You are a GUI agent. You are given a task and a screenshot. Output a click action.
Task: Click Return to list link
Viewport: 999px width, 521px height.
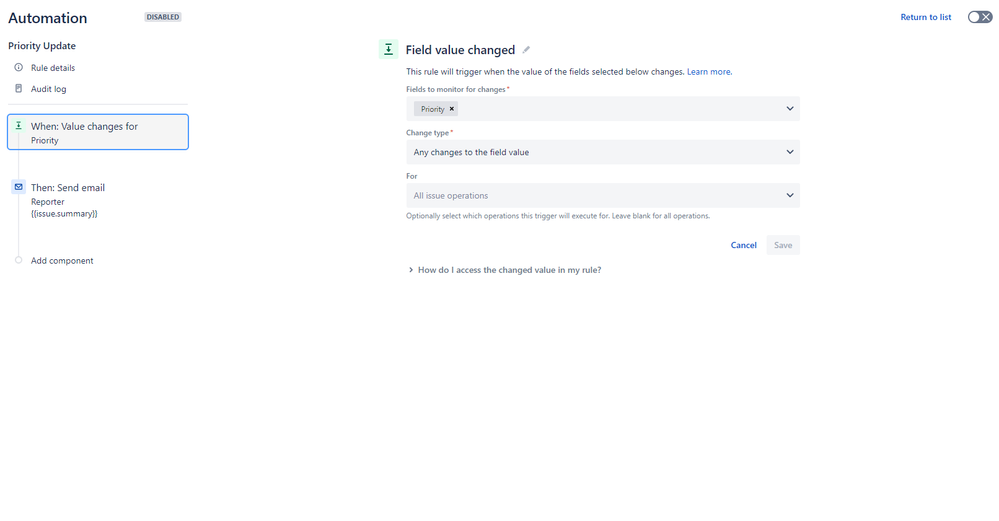coord(926,17)
